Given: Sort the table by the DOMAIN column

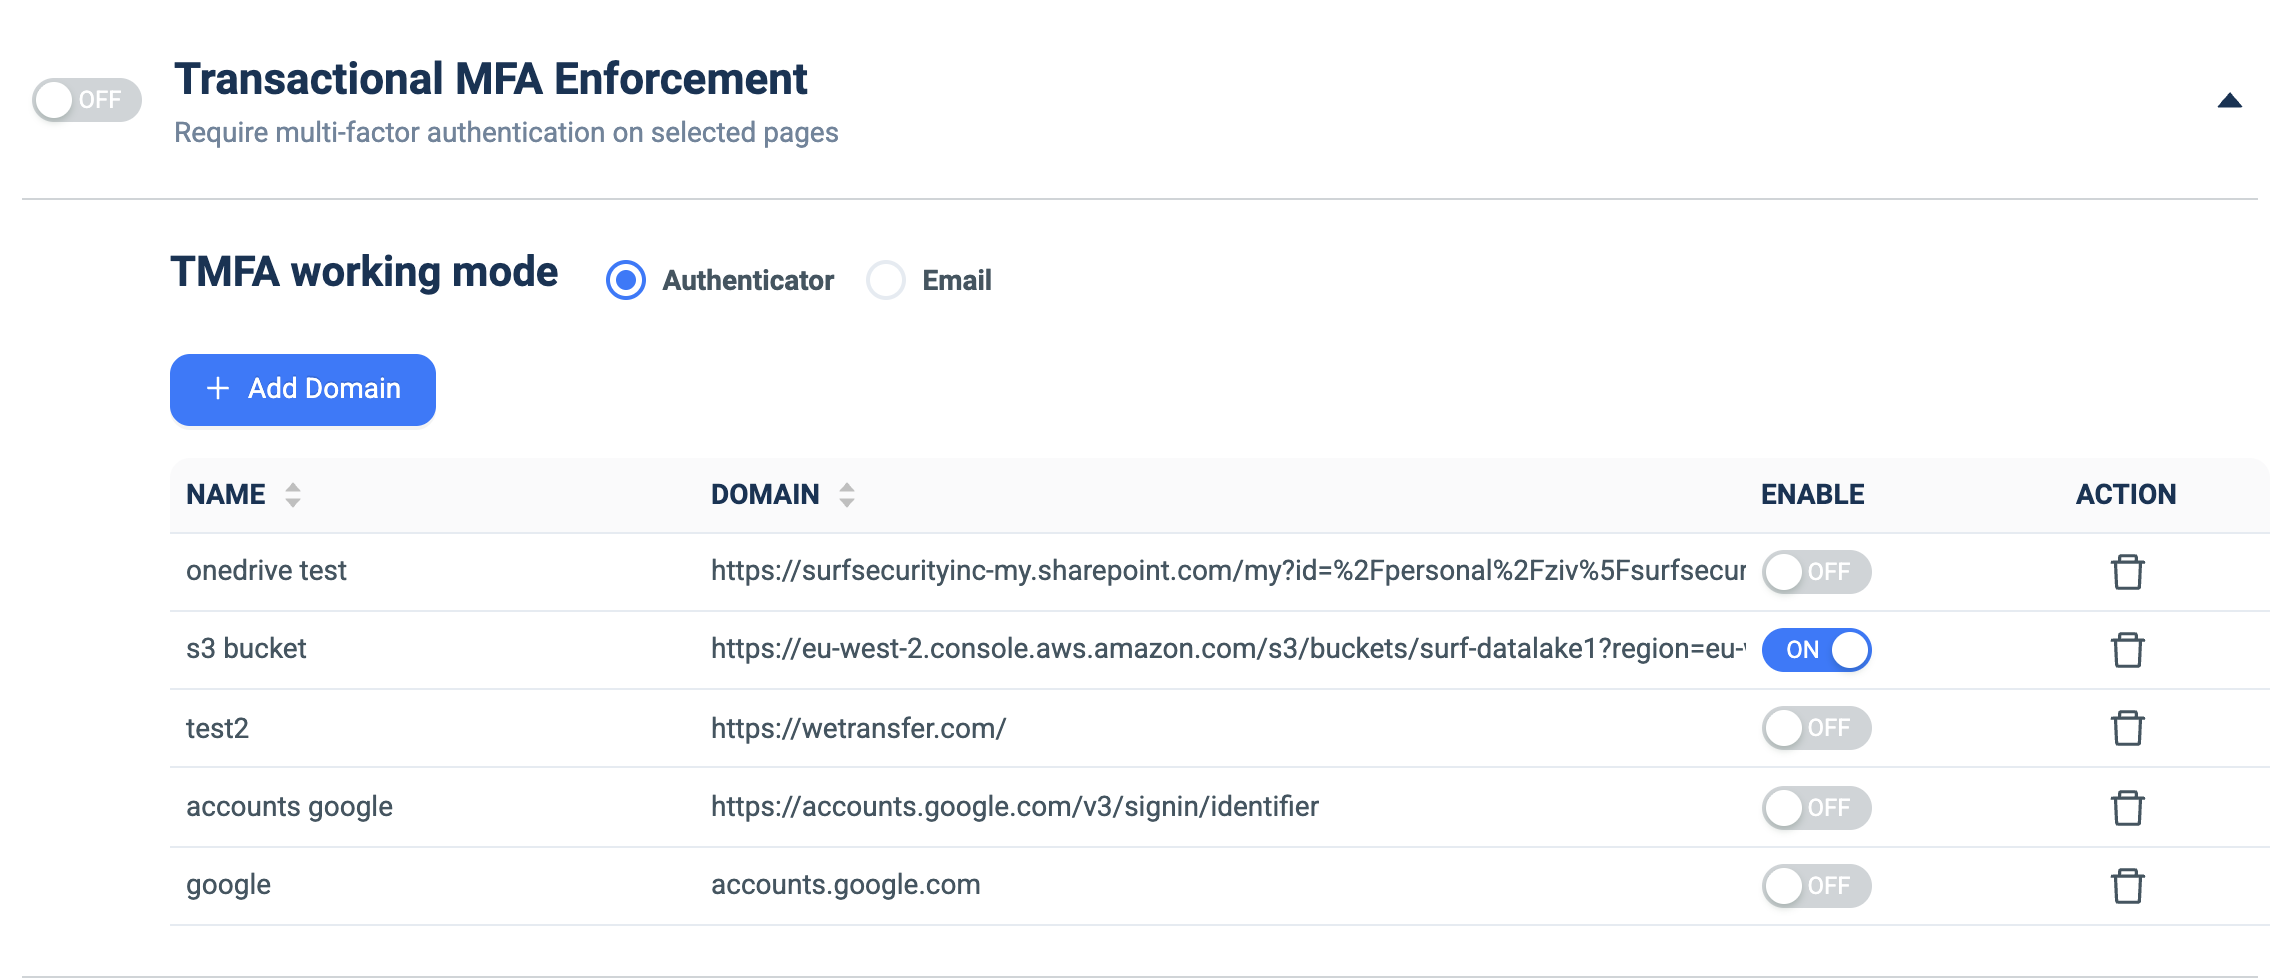Looking at the screenshot, I should [x=847, y=494].
